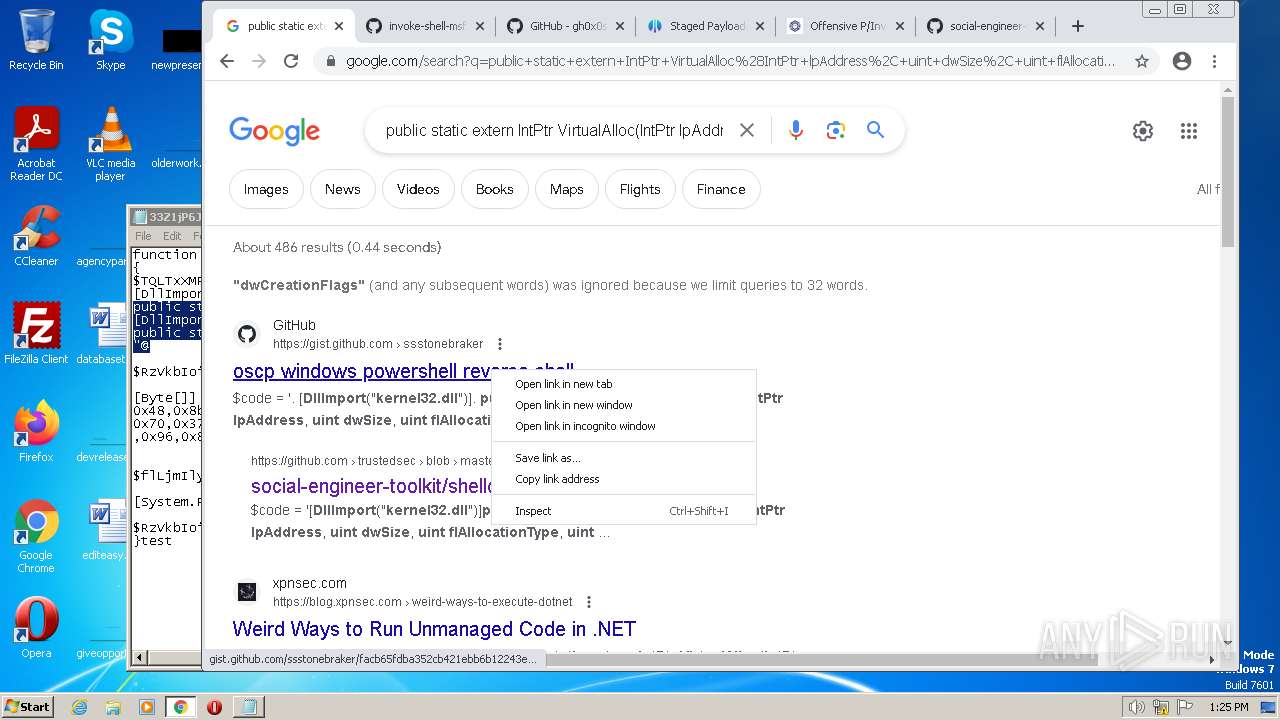Click the Internet Explorer taskbar icon
This screenshot has height=720, width=1280.
point(80,707)
